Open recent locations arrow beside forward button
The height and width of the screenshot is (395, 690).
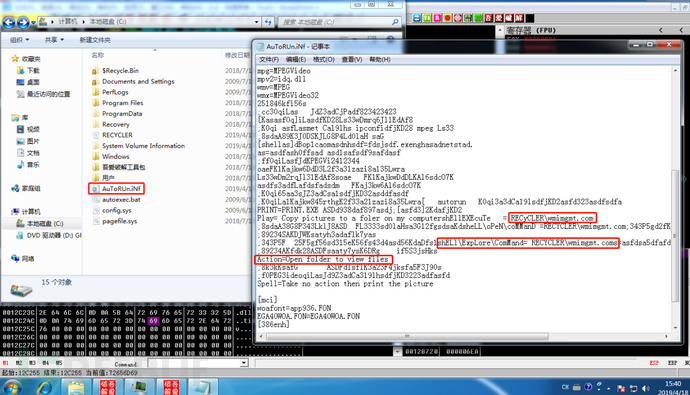(33, 22)
